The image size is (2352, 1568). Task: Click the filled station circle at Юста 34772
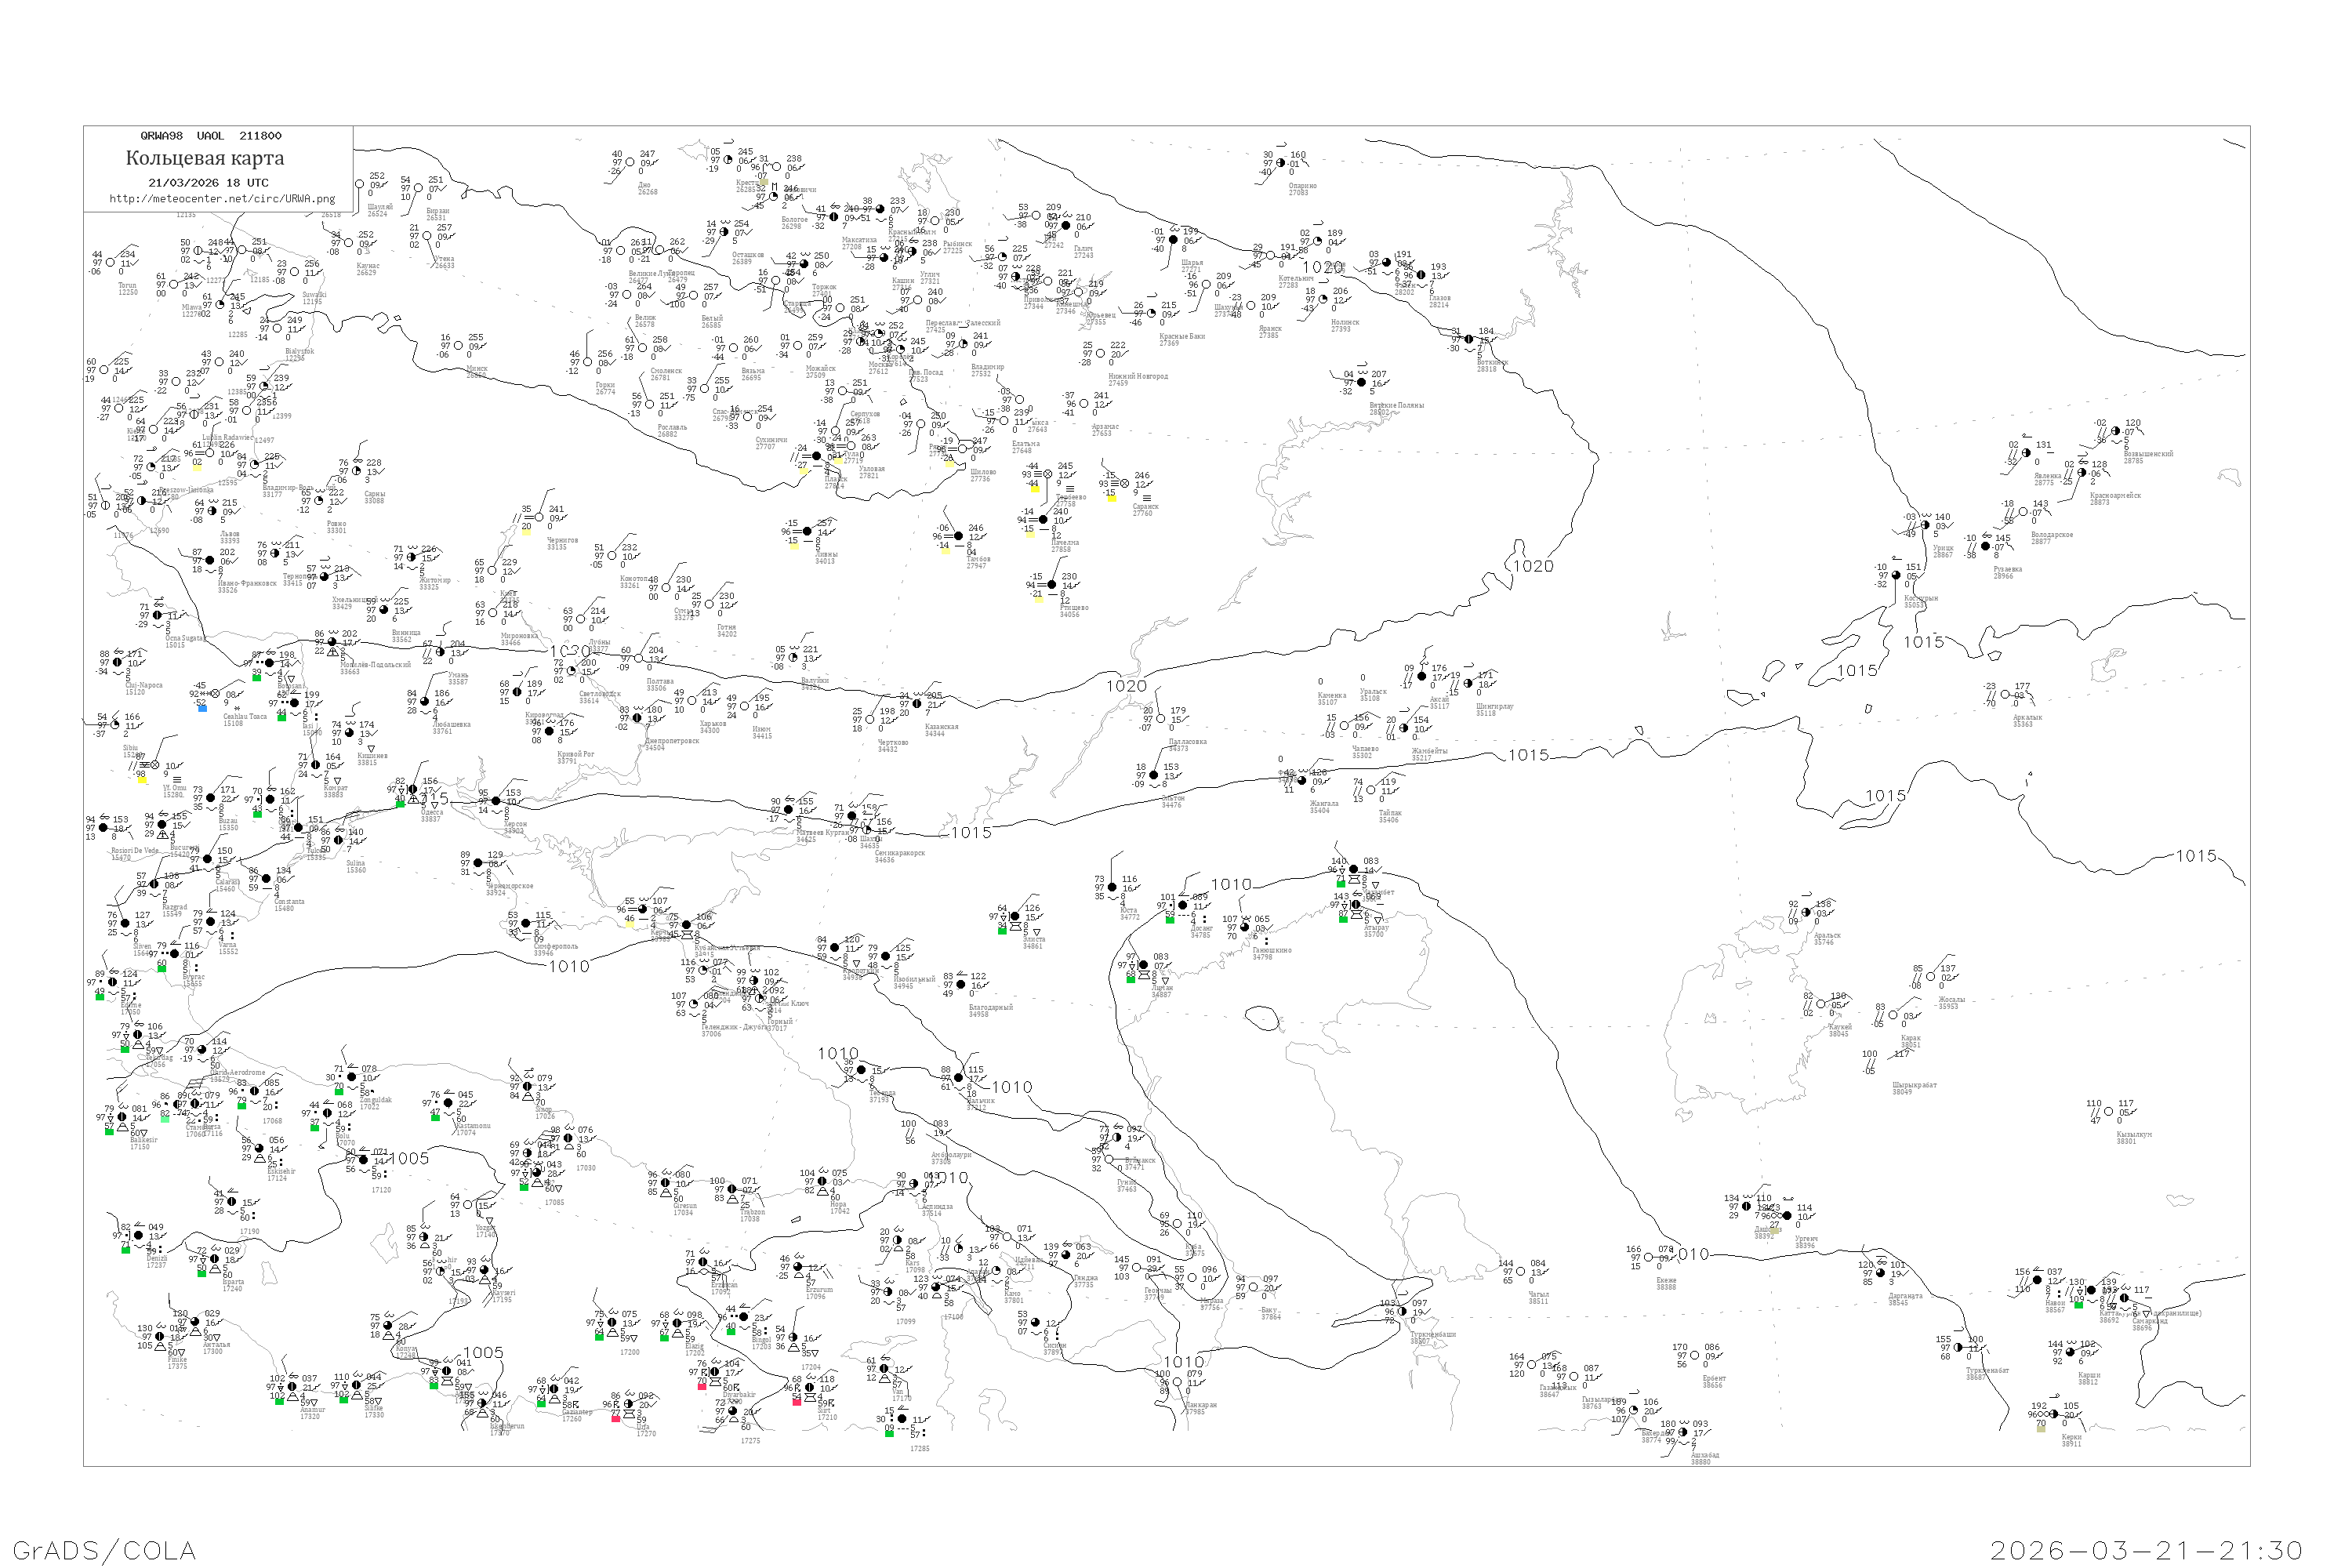coord(1113,888)
